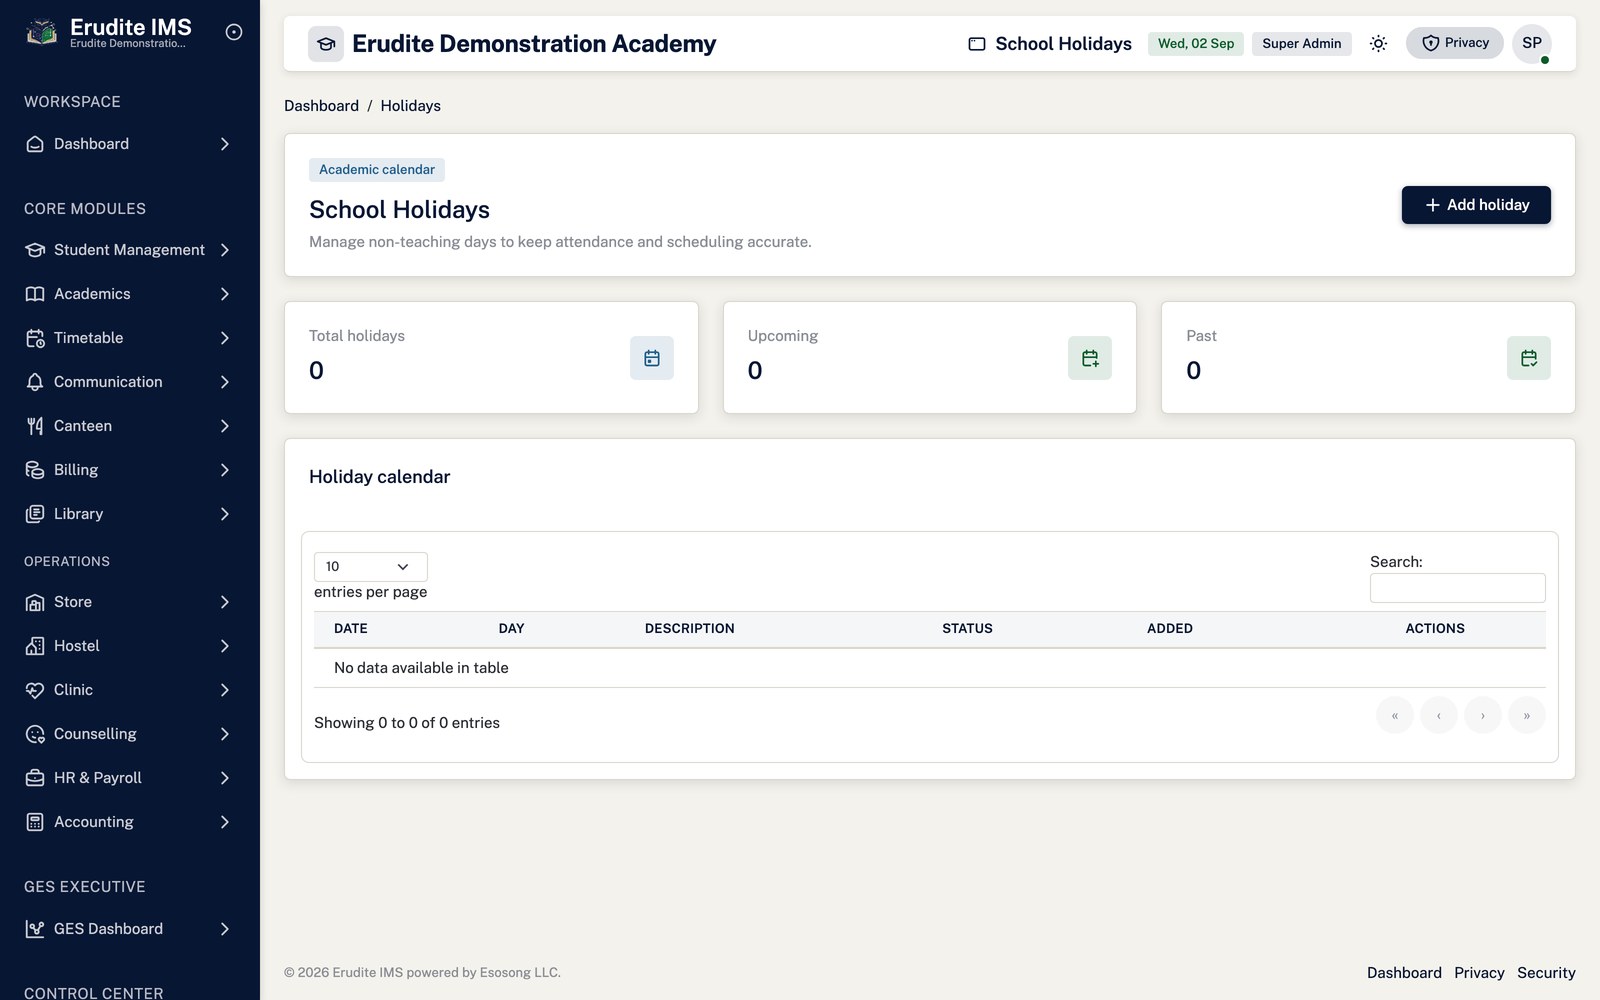Click the Hostel building icon
Viewport: 1600px width, 1000px height.
click(x=35, y=646)
